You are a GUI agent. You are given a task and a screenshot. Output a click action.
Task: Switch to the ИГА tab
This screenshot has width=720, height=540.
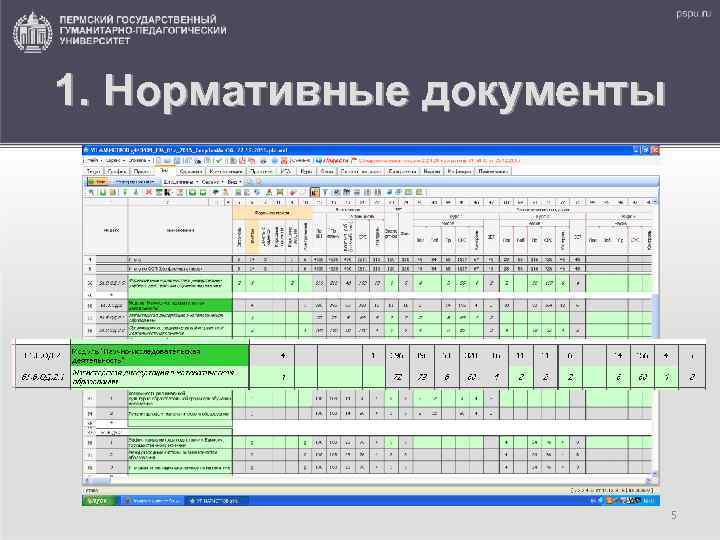pyautogui.click(x=286, y=172)
